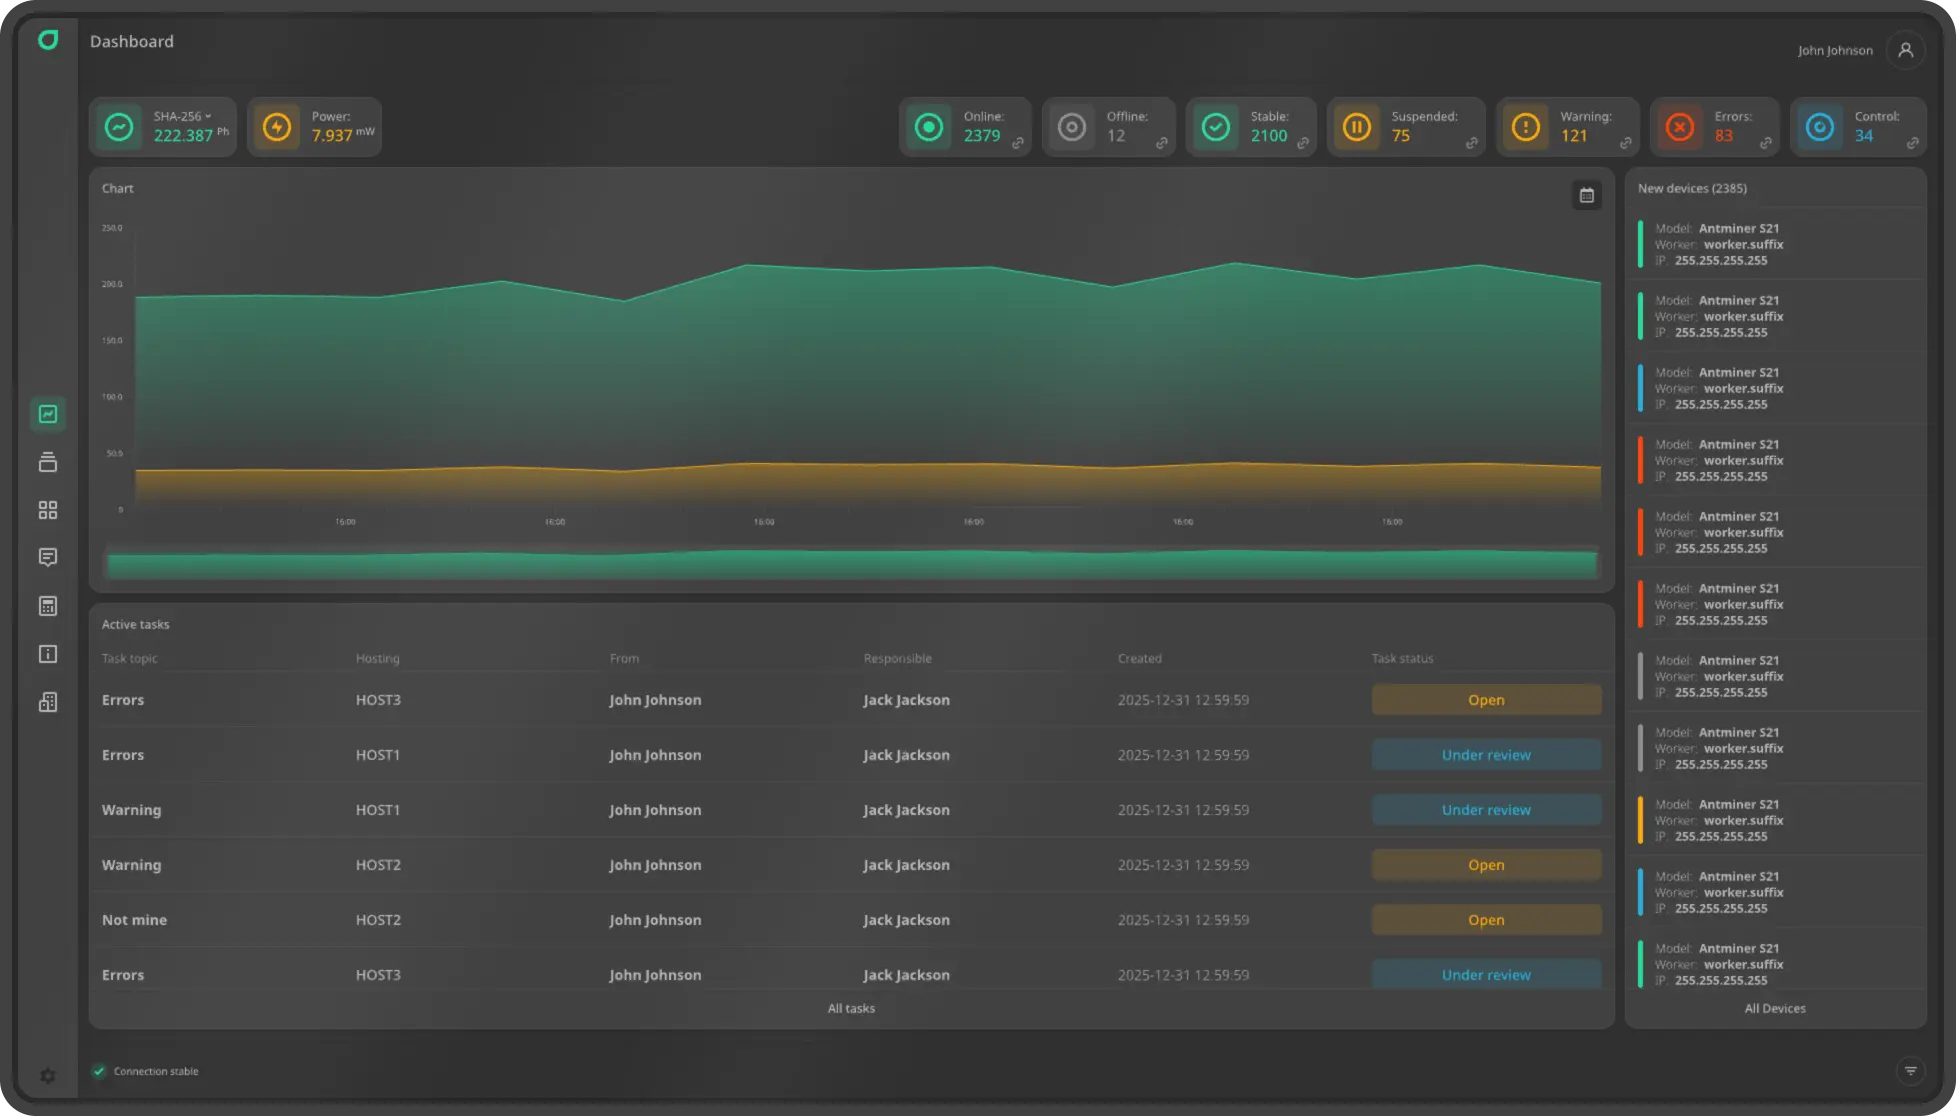The width and height of the screenshot is (1956, 1116).
Task: Open the settings gear at bottom left
Action: click(x=47, y=1075)
